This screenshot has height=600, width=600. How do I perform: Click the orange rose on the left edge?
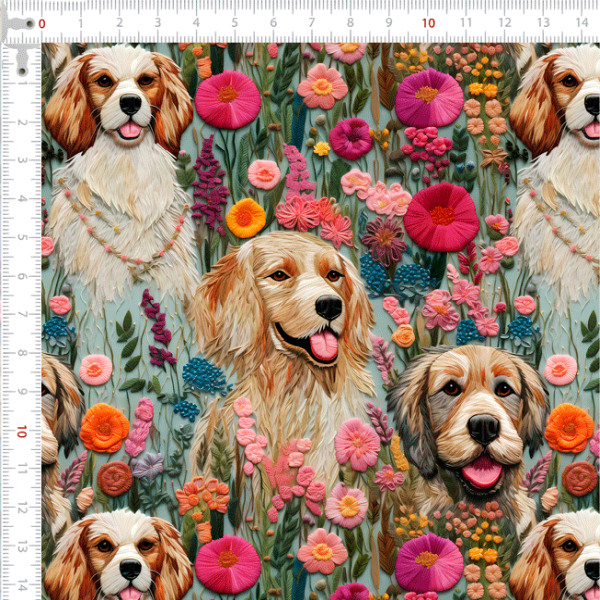pos(104,428)
